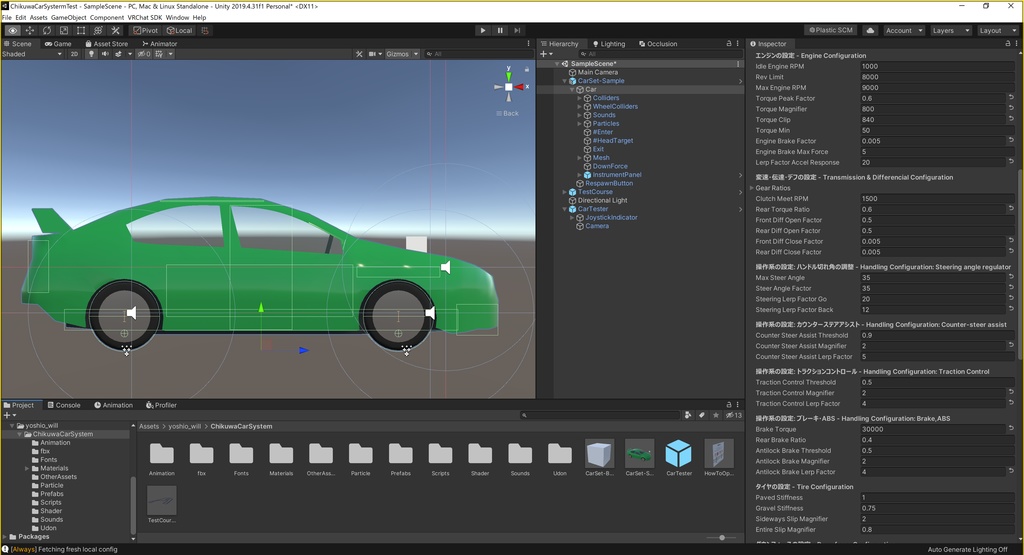Viewport: 1024px width, 555px height.
Task: Open the Window menu
Action: (177, 18)
